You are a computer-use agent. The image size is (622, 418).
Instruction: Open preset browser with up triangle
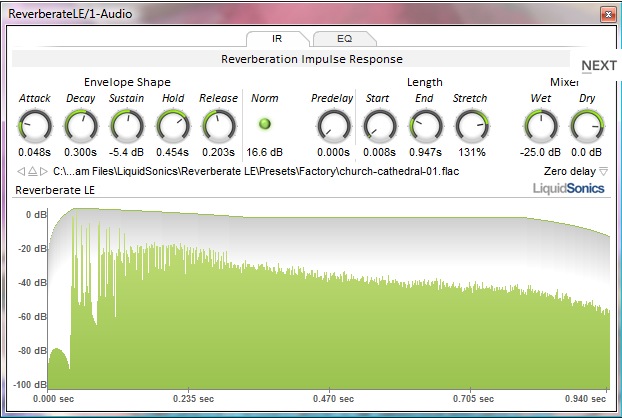(x=32, y=172)
